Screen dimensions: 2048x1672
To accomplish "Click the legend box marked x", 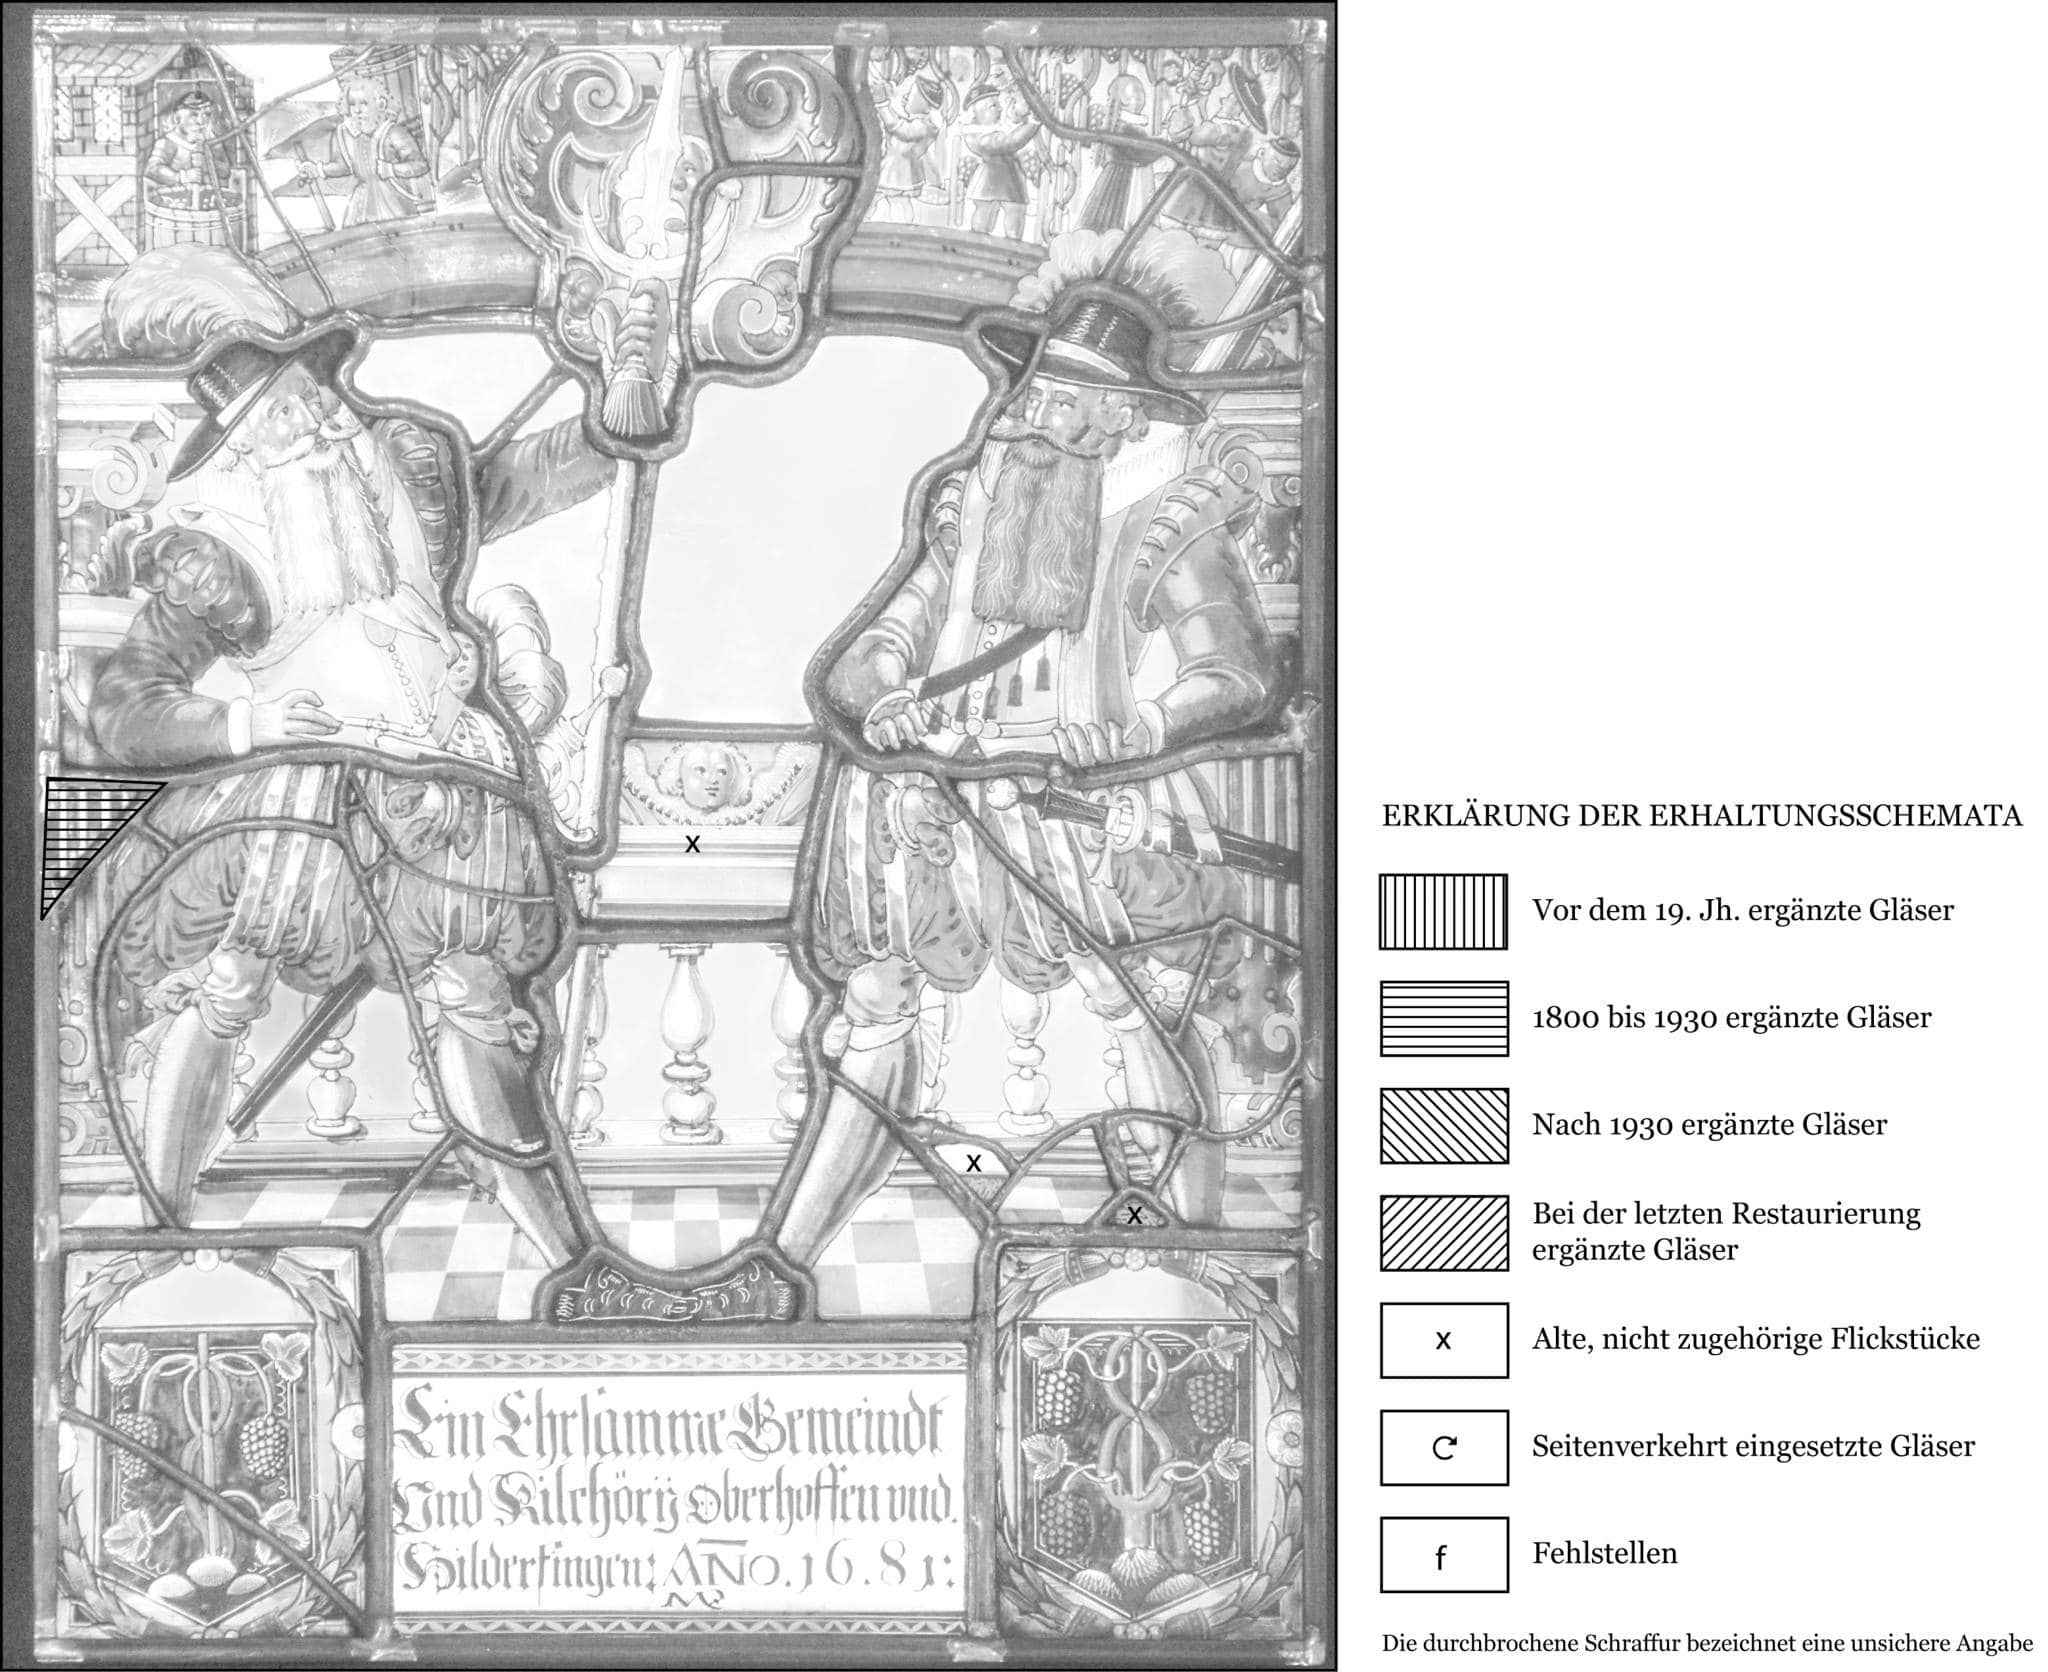I will (x=1443, y=1340).
